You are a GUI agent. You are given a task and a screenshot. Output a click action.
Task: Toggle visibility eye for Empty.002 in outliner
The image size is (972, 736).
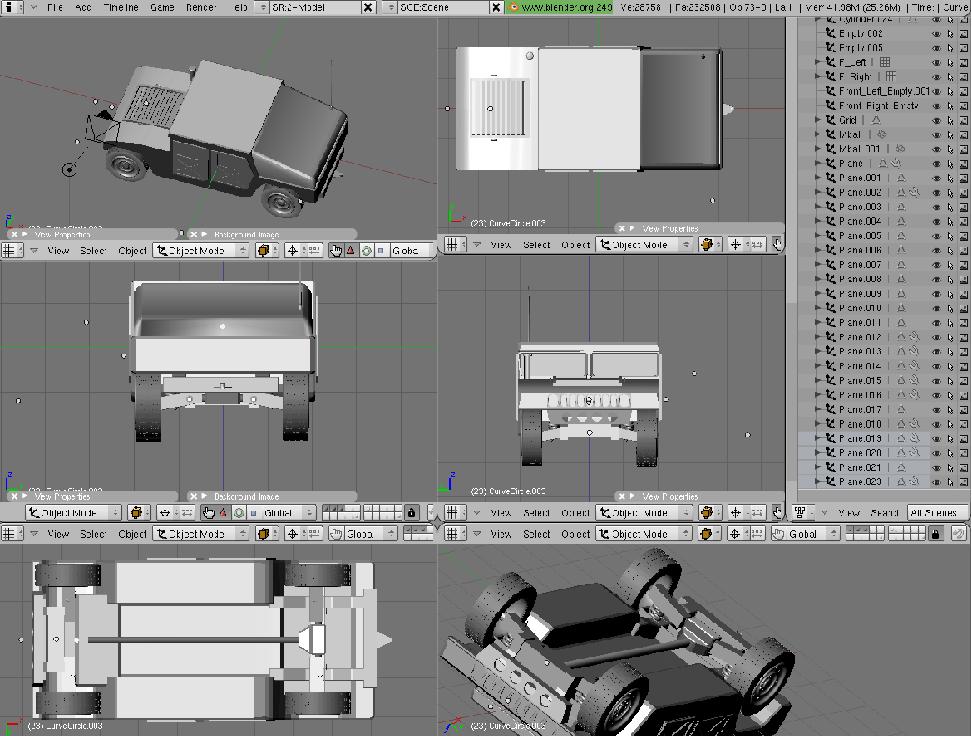pos(936,33)
